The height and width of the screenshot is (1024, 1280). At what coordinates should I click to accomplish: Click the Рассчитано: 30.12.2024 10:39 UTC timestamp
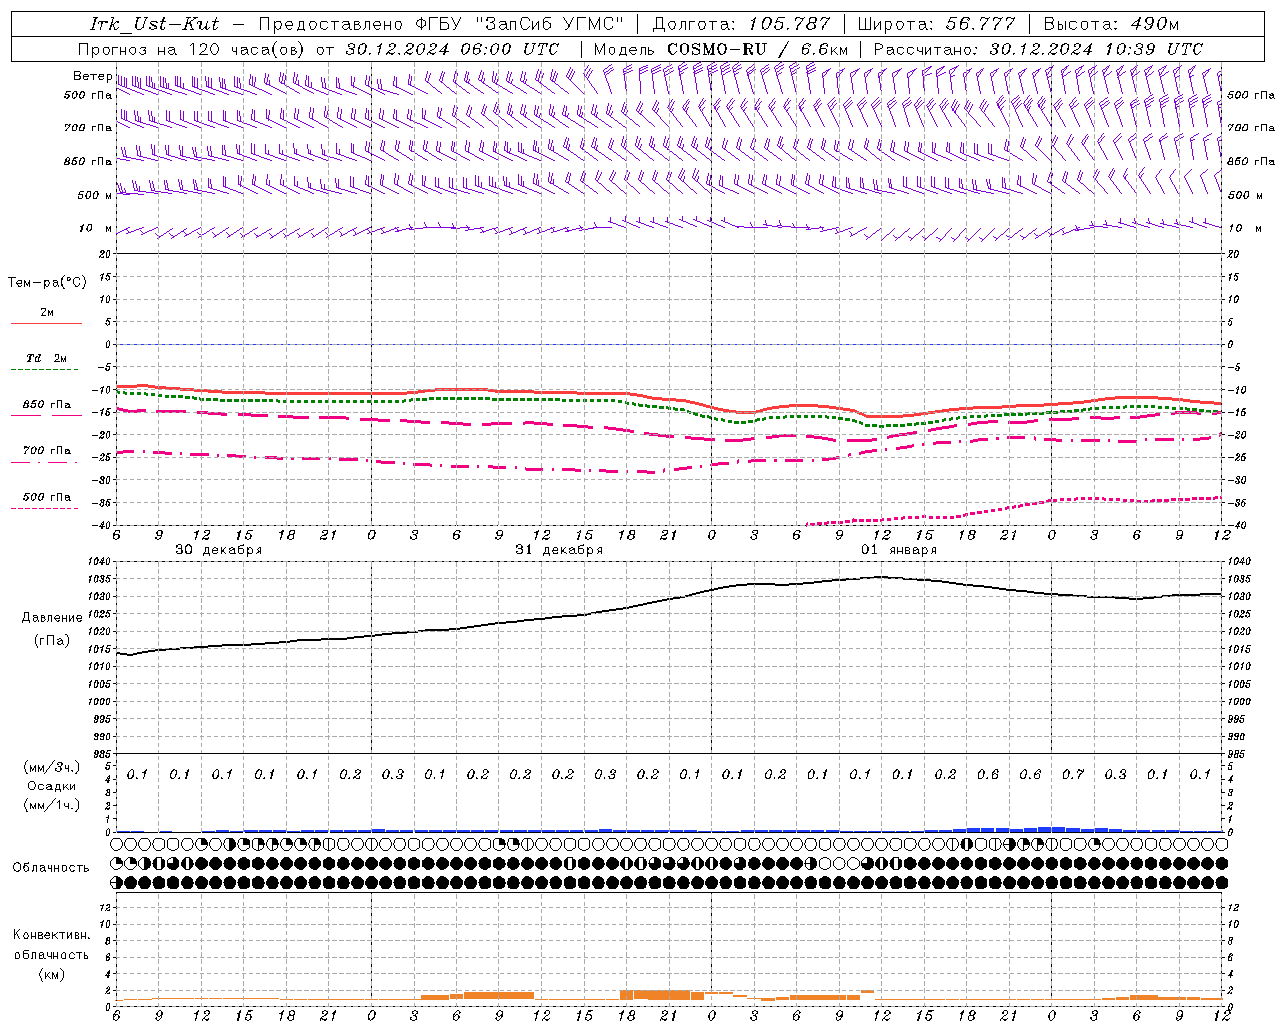(x=1038, y=49)
